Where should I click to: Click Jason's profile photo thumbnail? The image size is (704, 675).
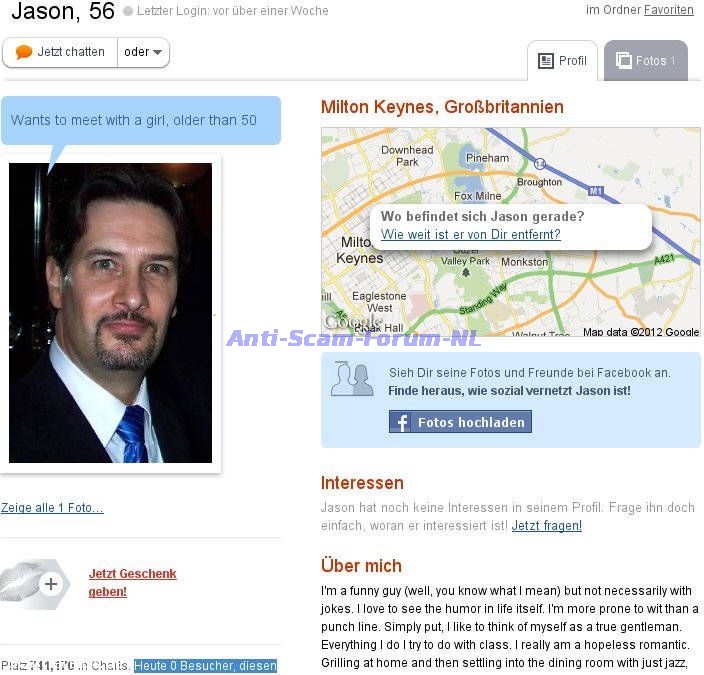pos(110,313)
